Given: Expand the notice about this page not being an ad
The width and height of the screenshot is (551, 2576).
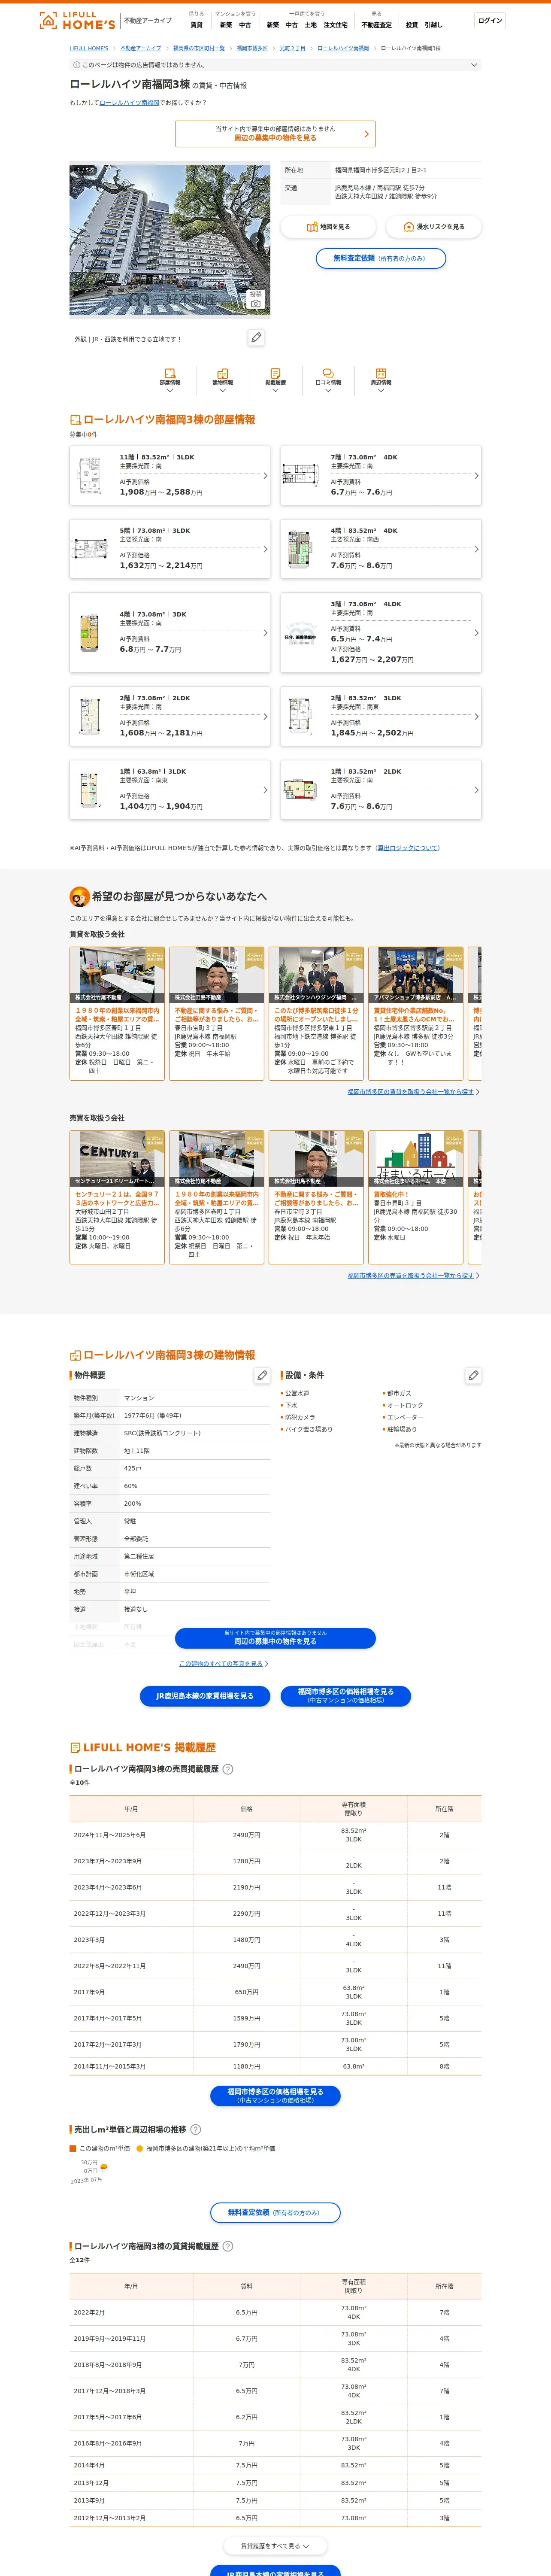Looking at the screenshot, I should [275, 65].
